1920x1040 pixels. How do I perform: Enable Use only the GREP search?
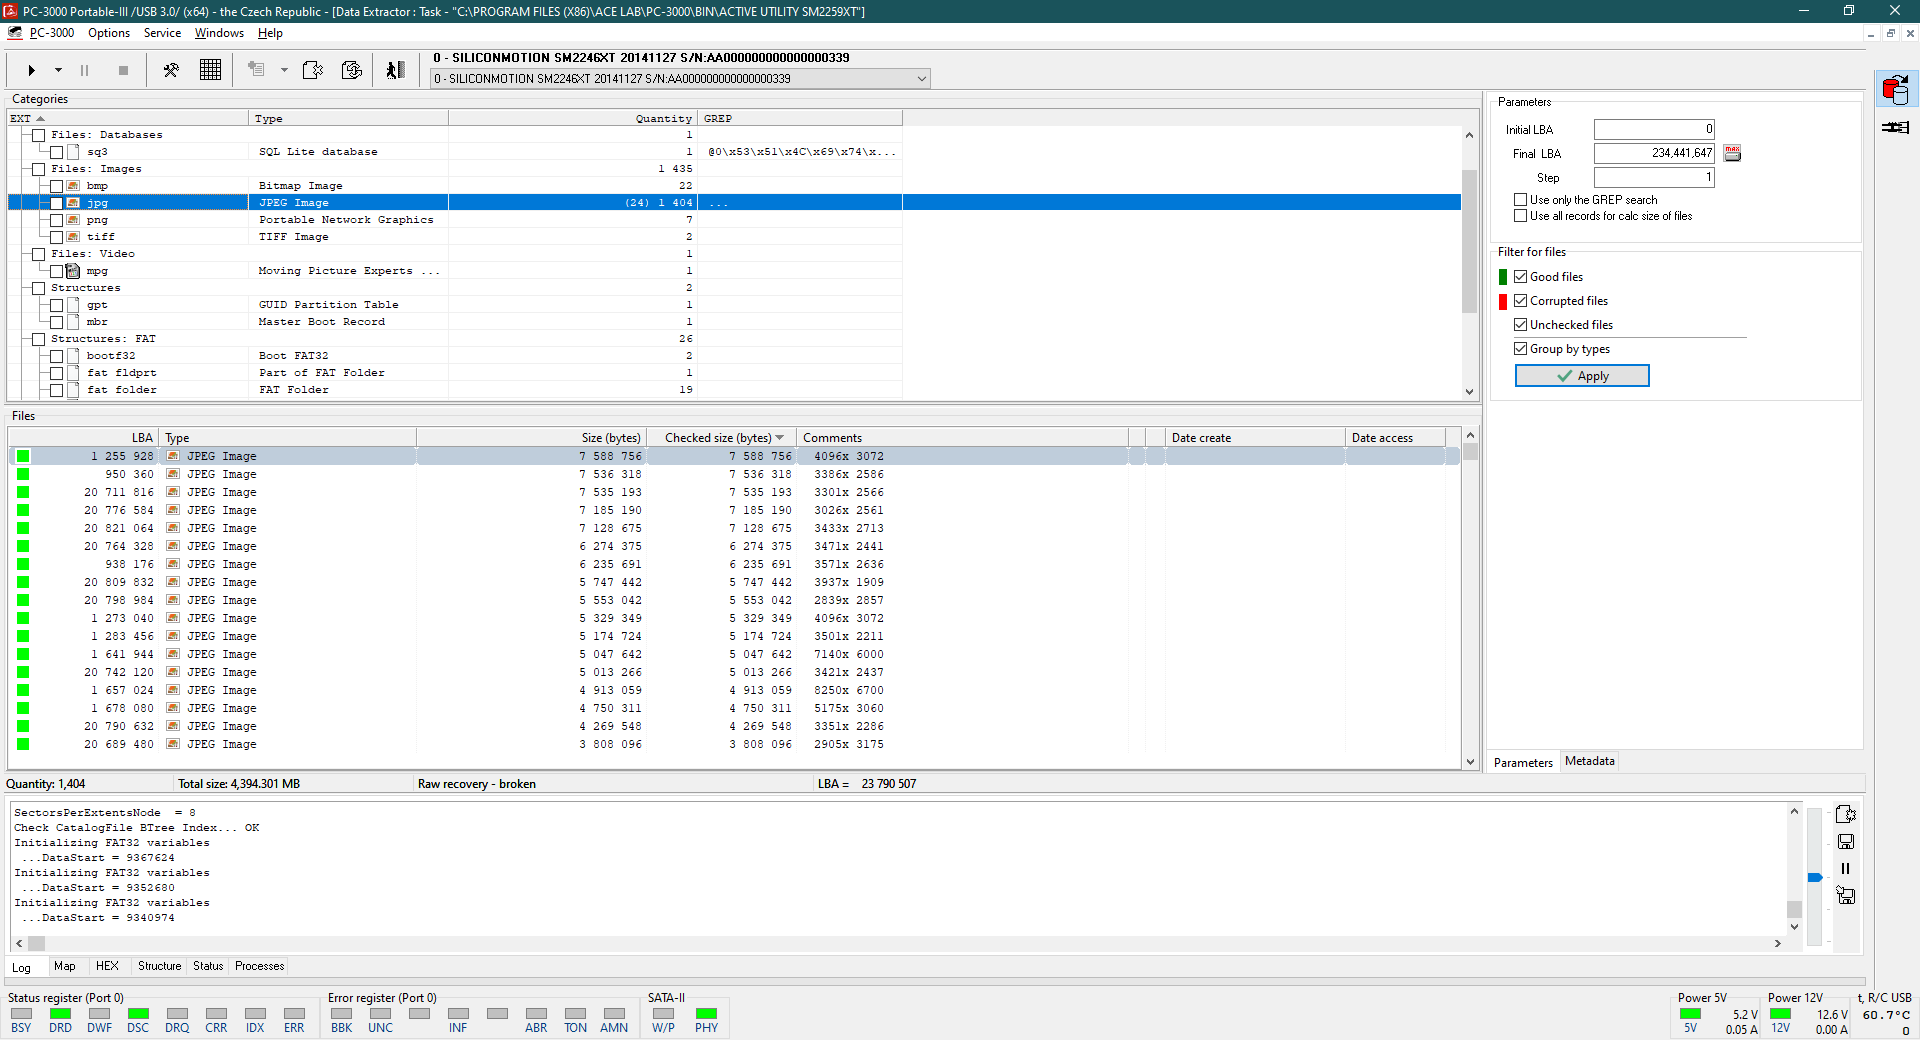pyautogui.click(x=1521, y=200)
